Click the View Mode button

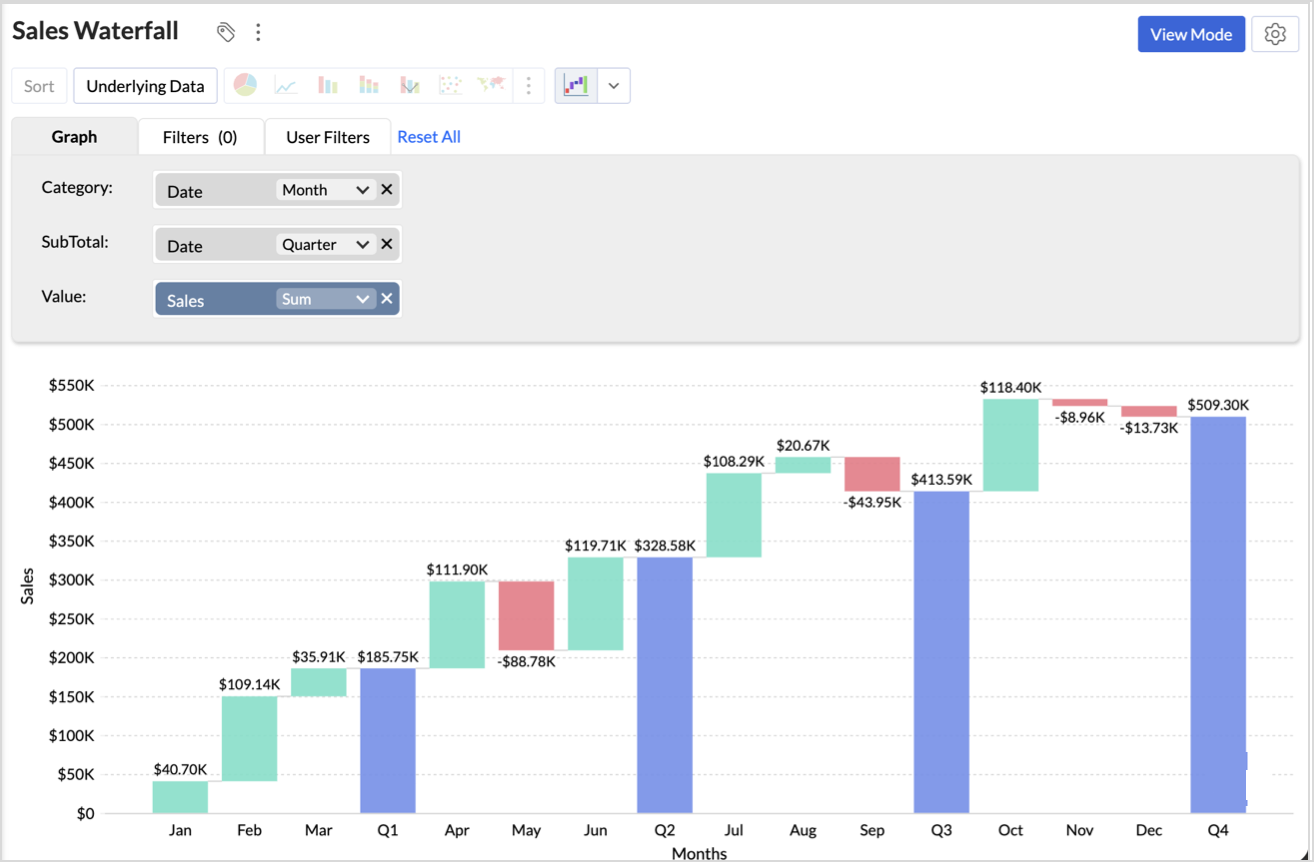click(1190, 34)
